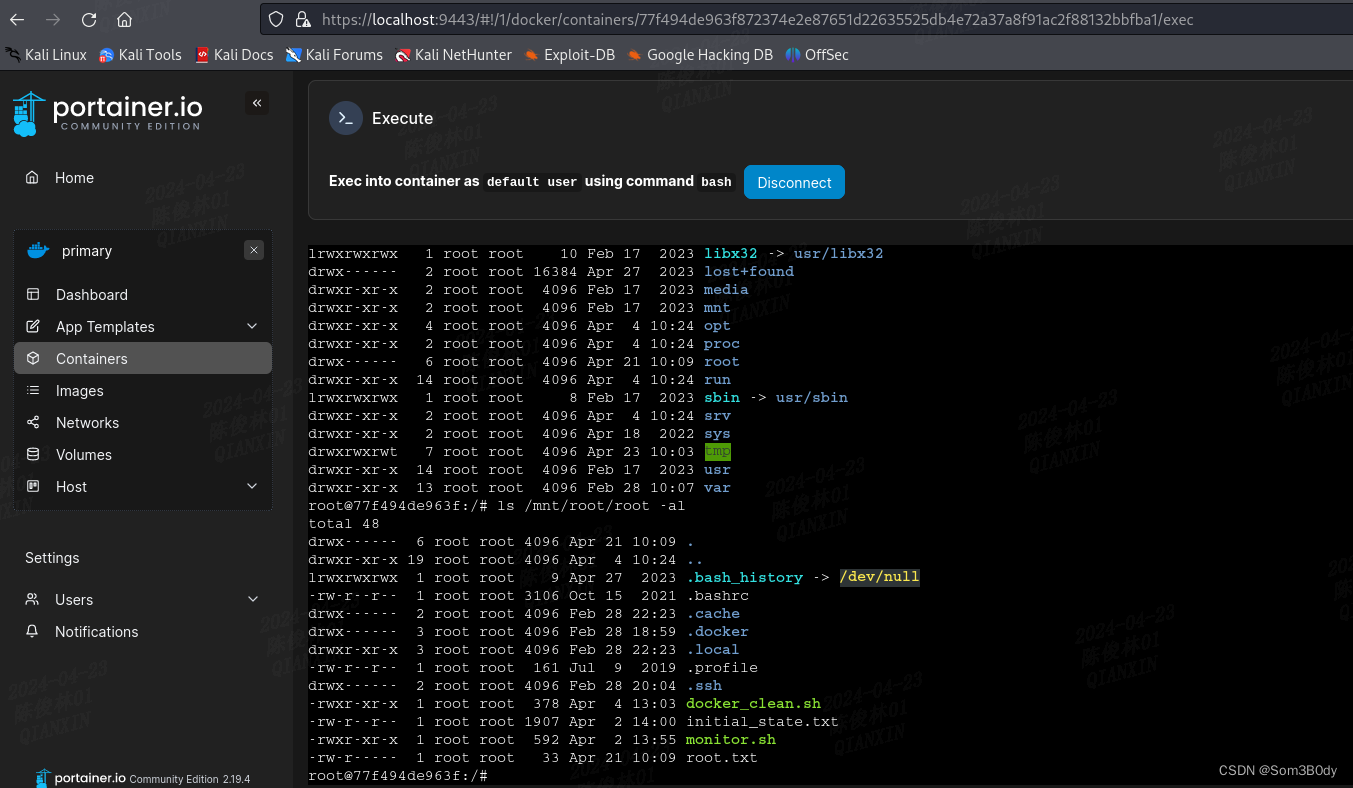The height and width of the screenshot is (788, 1353).
Task: Select the primary environment label
Action: [x=87, y=251]
